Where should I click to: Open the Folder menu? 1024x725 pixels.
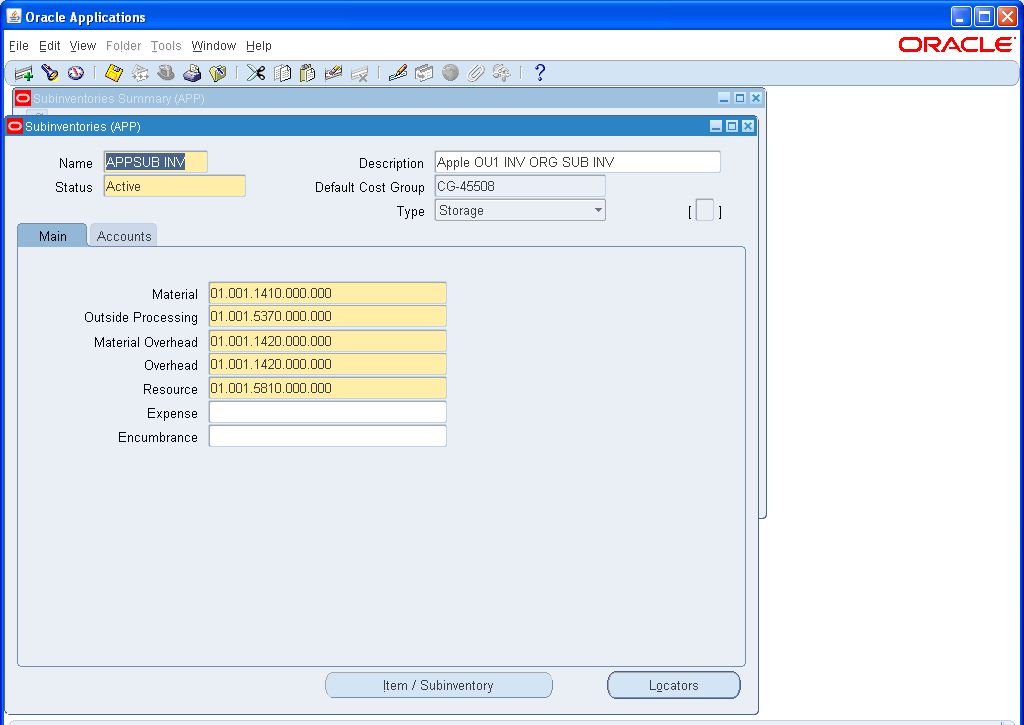coord(123,46)
